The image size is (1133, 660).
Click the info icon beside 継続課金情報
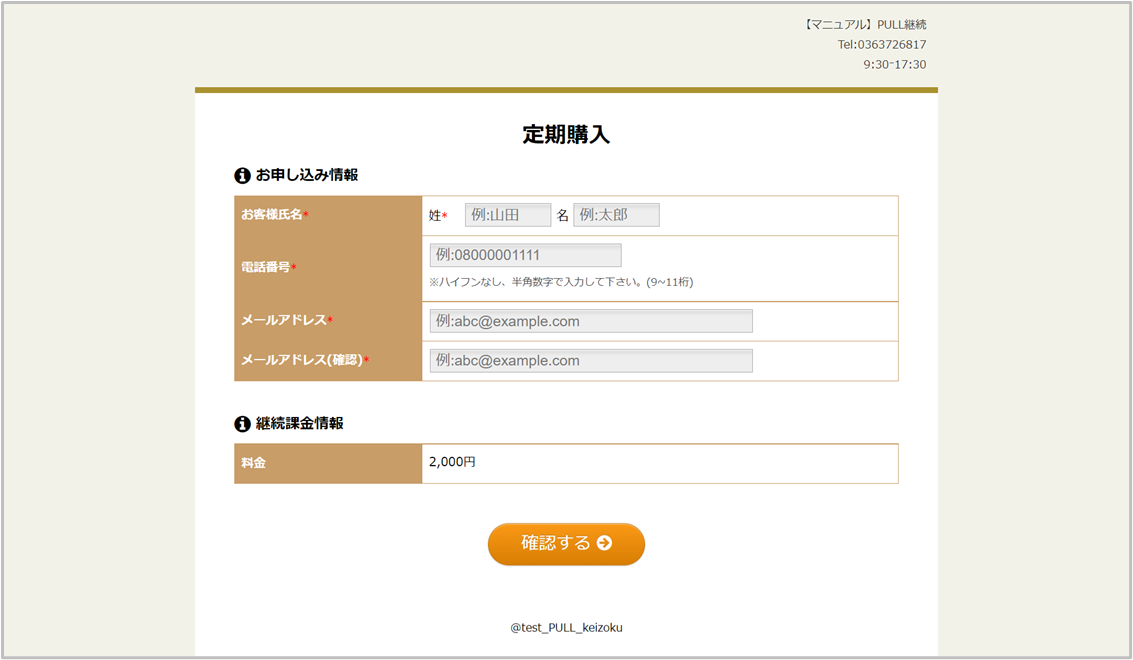coord(242,424)
